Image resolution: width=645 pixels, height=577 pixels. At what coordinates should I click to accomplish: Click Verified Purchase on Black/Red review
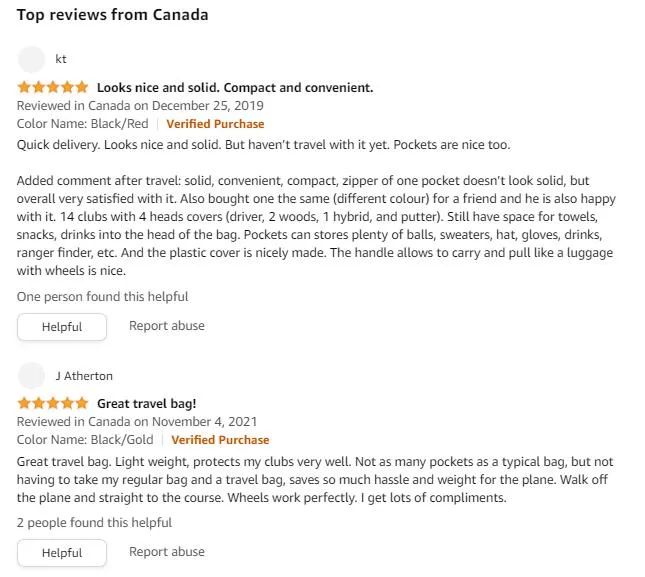pos(215,124)
